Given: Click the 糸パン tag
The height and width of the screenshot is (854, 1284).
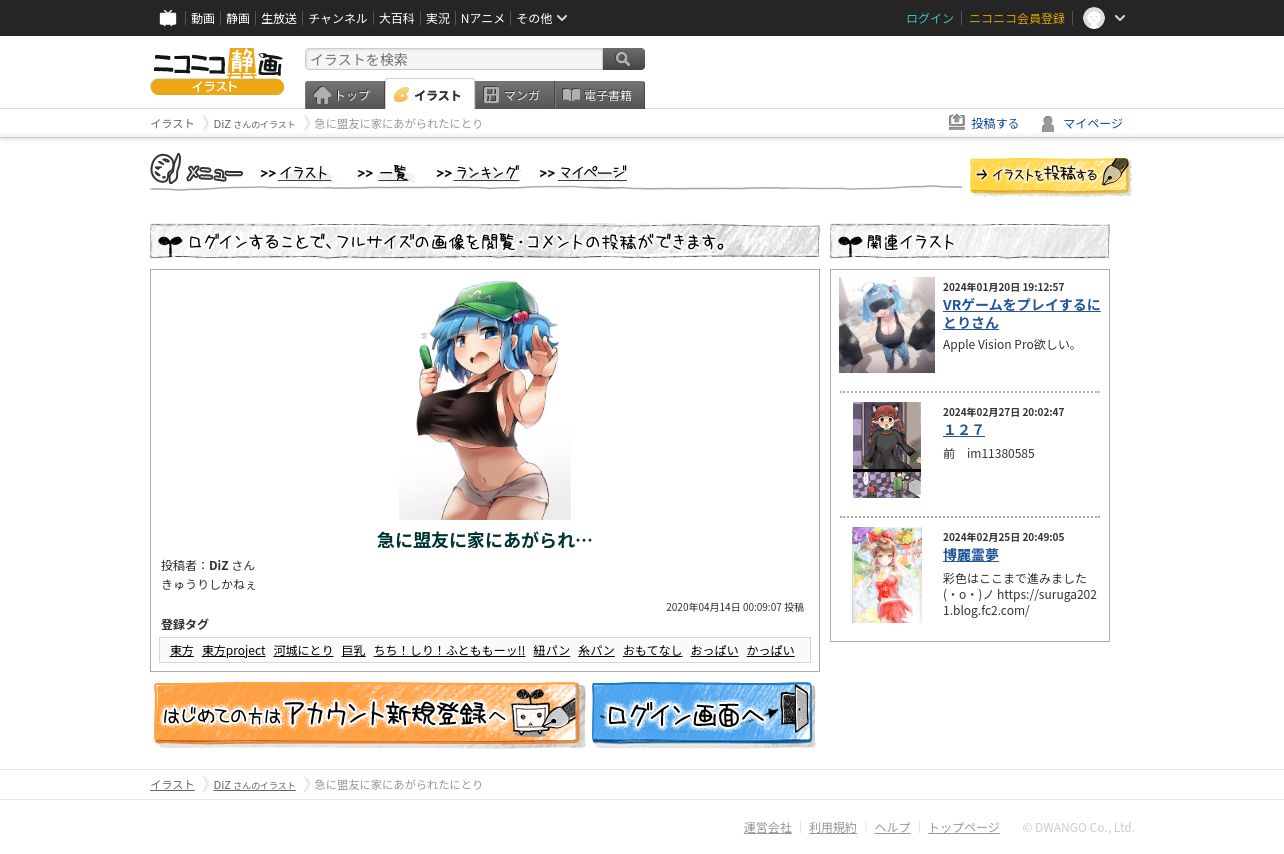Looking at the screenshot, I should (x=597, y=651).
